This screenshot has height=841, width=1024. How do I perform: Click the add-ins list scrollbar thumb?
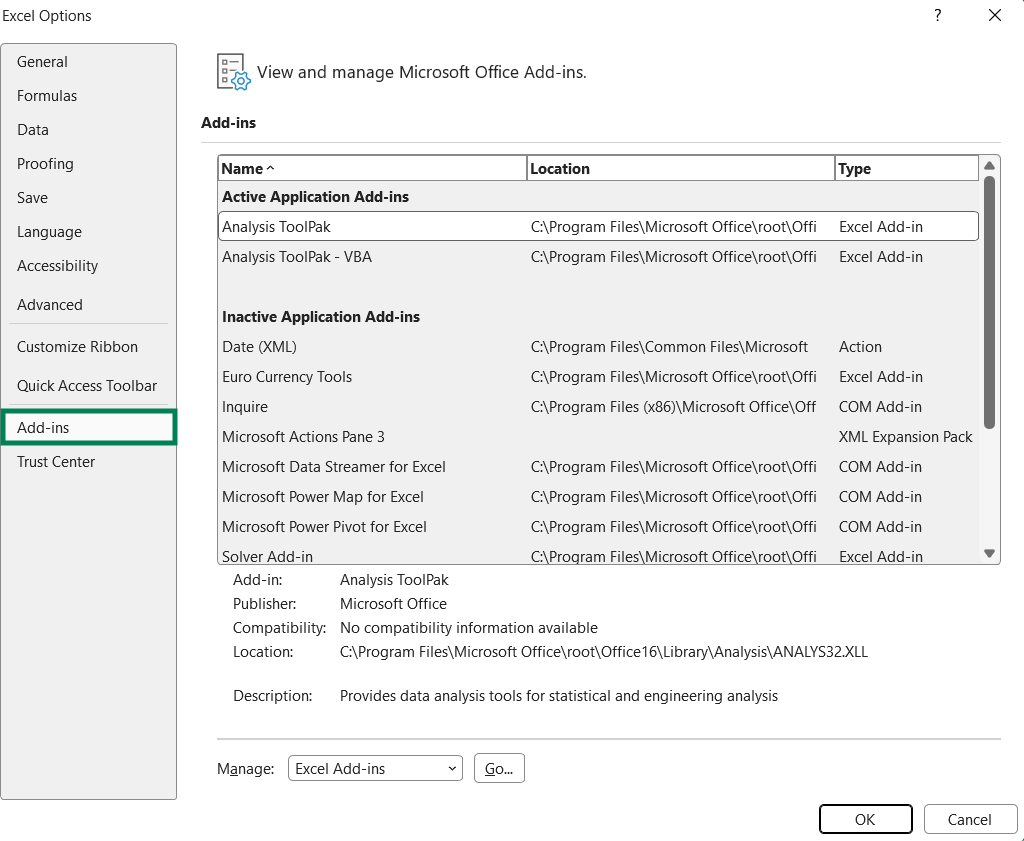tap(989, 302)
